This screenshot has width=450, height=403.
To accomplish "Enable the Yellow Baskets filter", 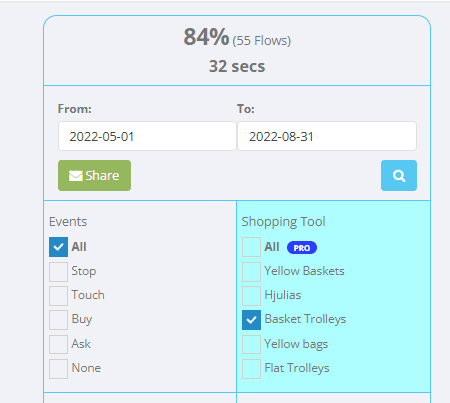I will [251, 272].
